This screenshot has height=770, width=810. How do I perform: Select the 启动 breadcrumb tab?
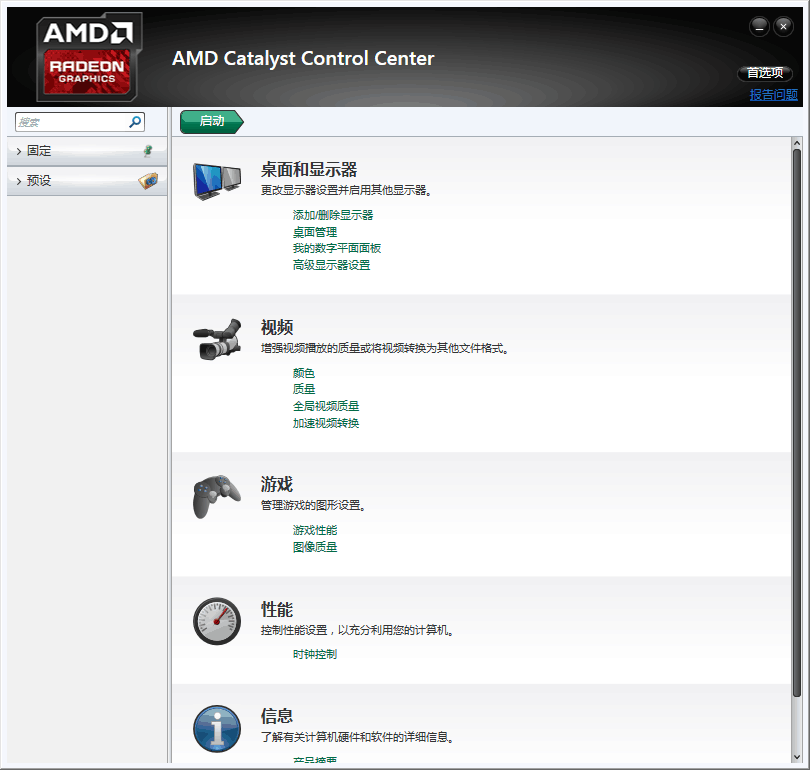(211, 121)
